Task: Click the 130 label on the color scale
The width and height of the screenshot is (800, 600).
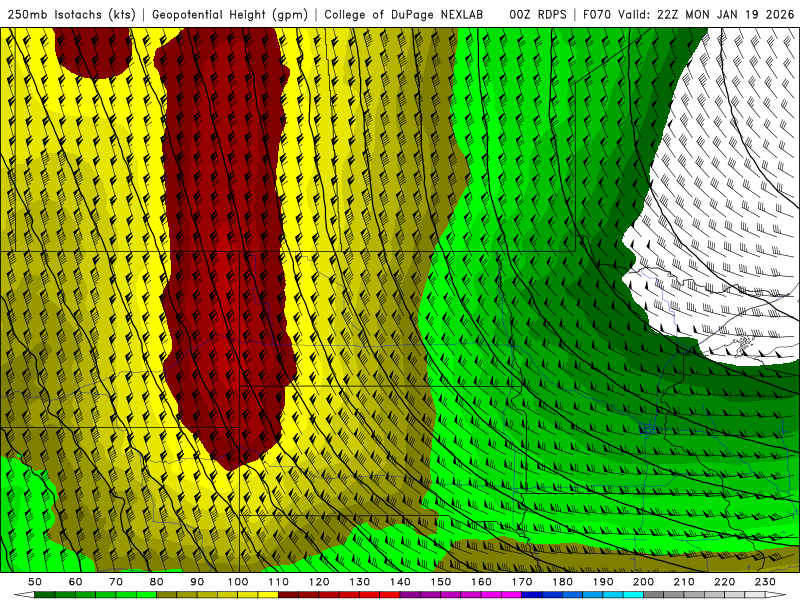Action: click(360, 582)
